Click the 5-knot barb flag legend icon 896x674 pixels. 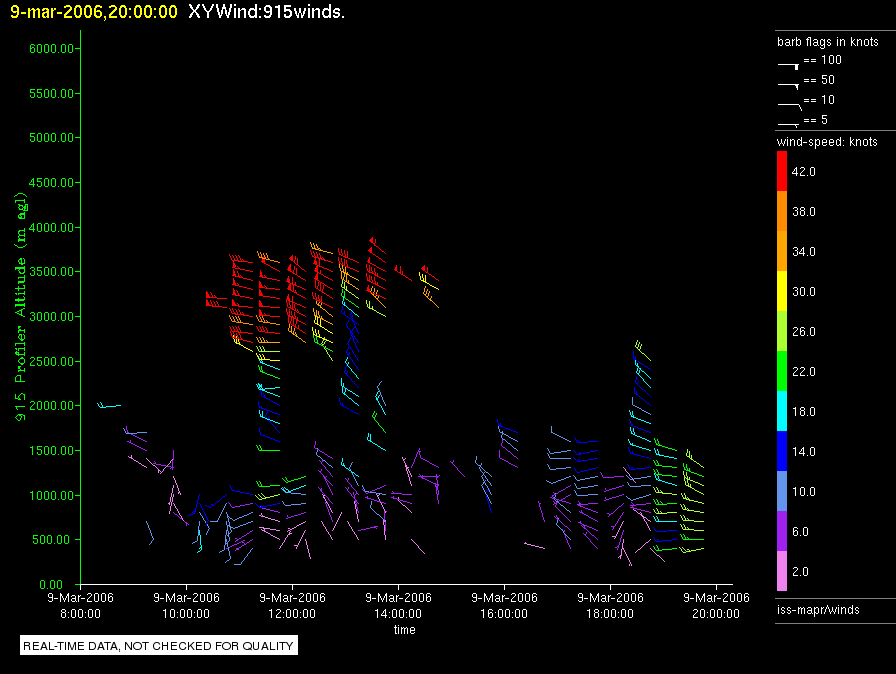[x=788, y=122]
